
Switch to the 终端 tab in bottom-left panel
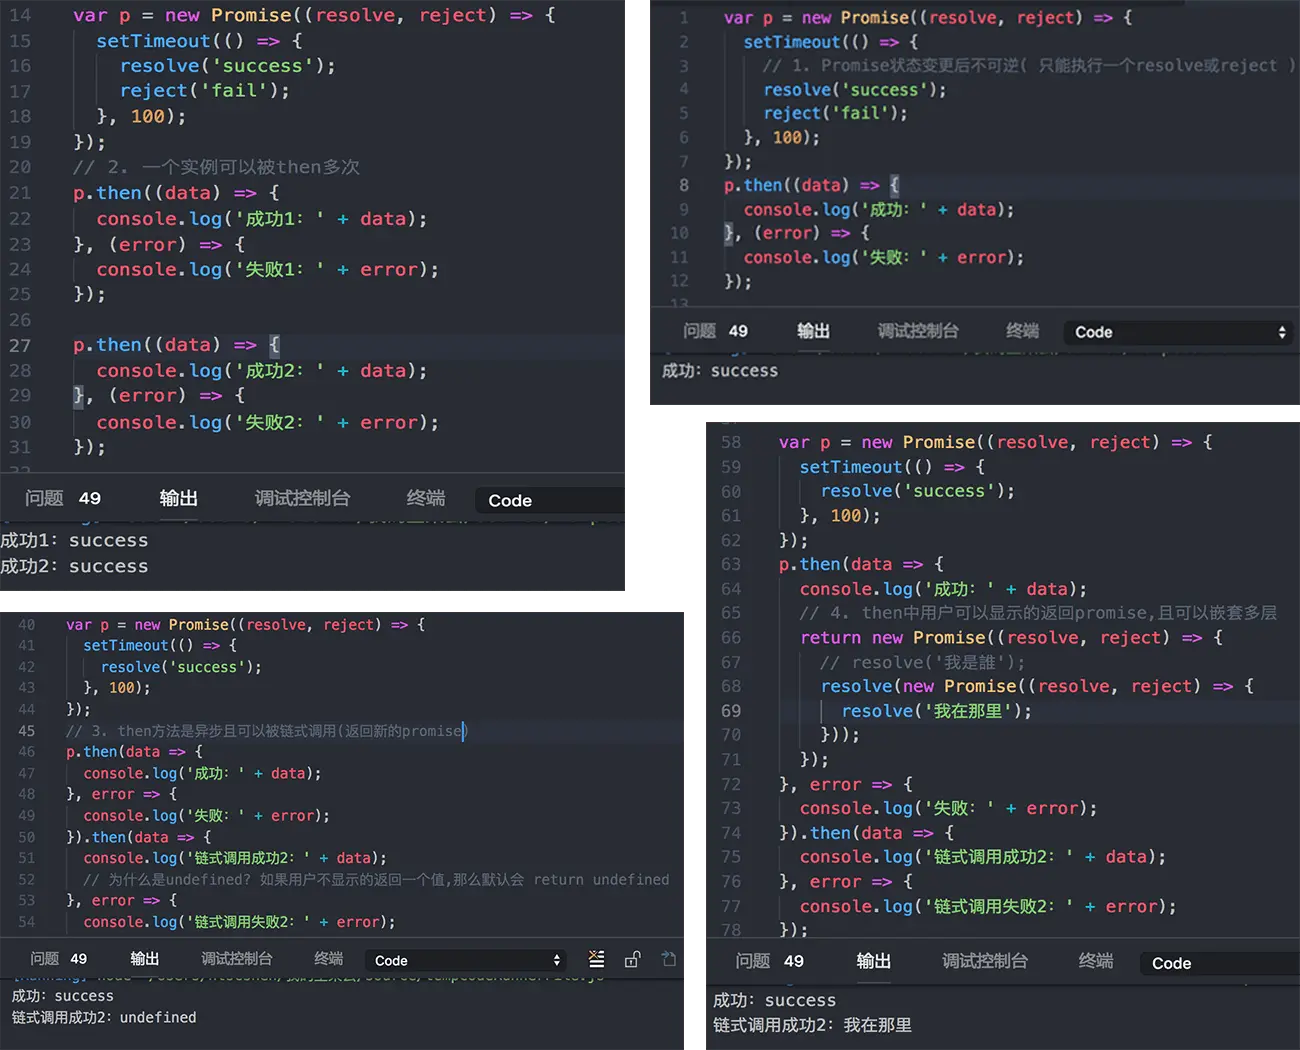(328, 959)
